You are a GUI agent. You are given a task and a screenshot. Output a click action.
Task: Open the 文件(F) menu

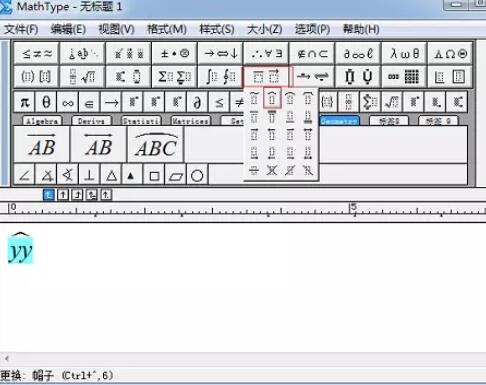[21, 29]
